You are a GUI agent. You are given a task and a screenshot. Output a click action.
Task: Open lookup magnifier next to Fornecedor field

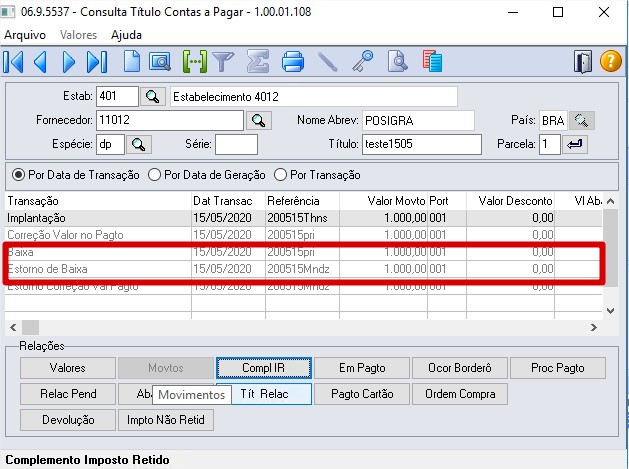258,120
